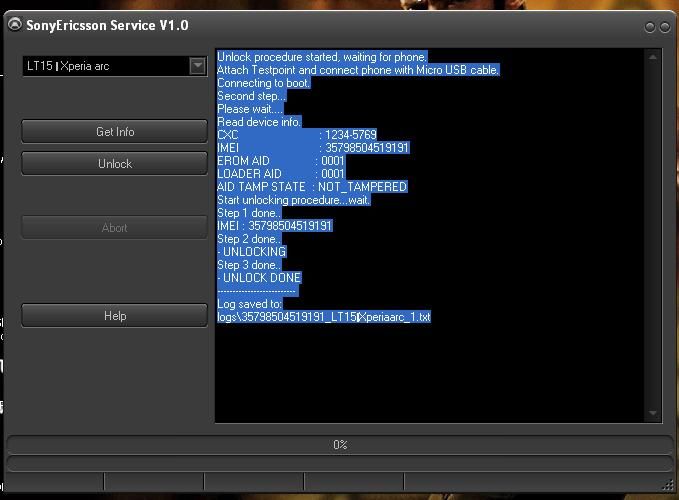The height and width of the screenshot is (500, 679).
Task: Click the 'CXC : 1234-5769' log line
Action: click(297, 135)
